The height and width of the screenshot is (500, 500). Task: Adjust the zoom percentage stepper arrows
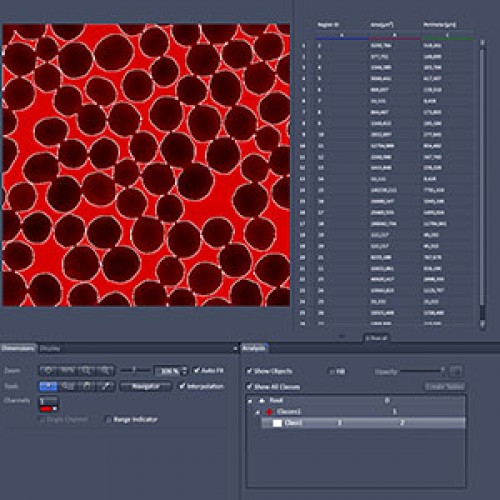185,370
